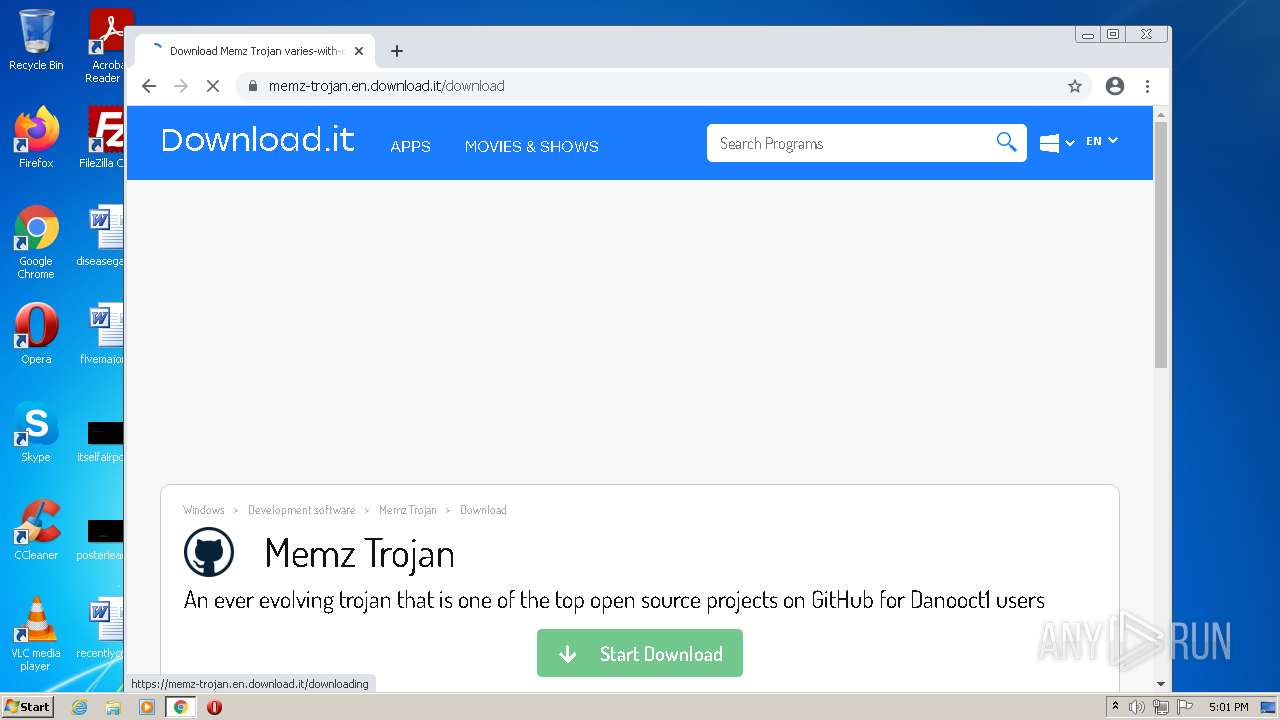Open Firefox desktop shortcut

36,137
